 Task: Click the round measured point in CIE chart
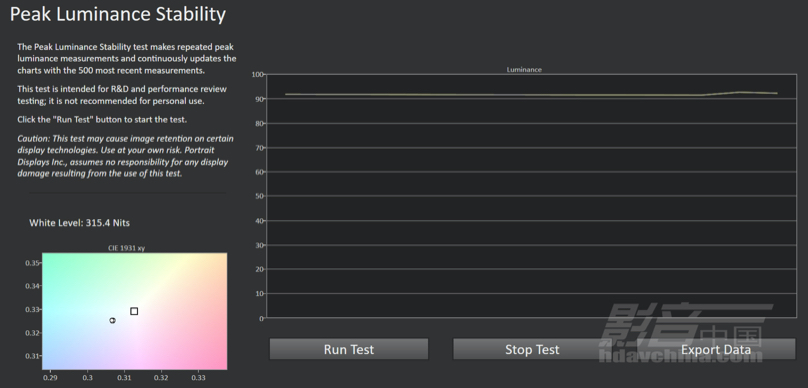coord(112,320)
